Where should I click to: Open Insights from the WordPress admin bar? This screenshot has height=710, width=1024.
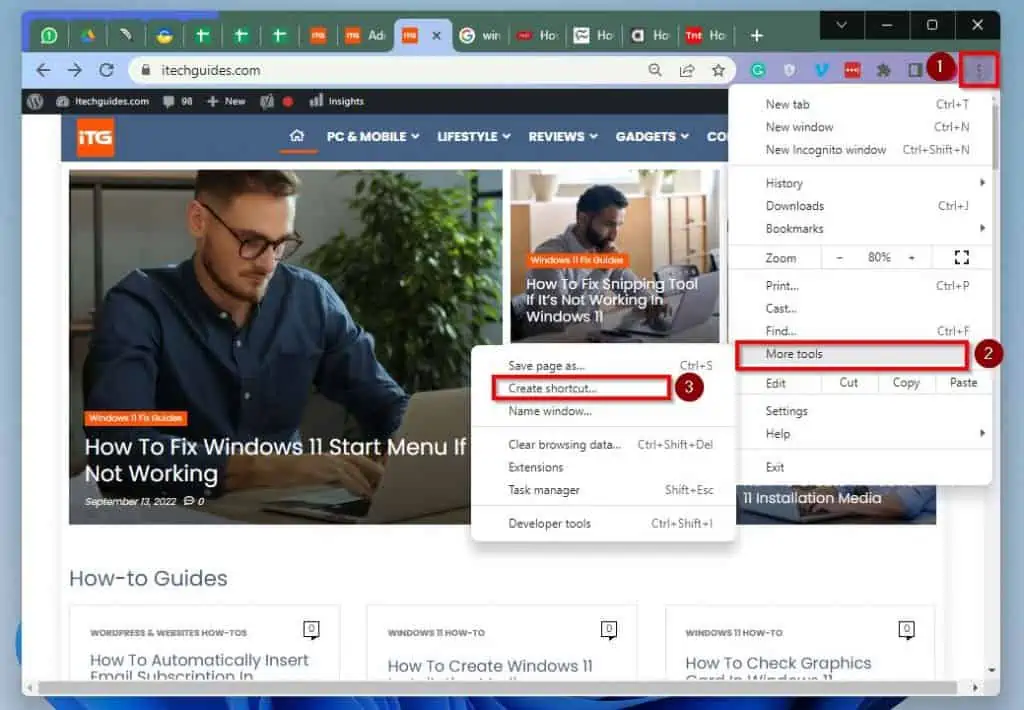[345, 100]
